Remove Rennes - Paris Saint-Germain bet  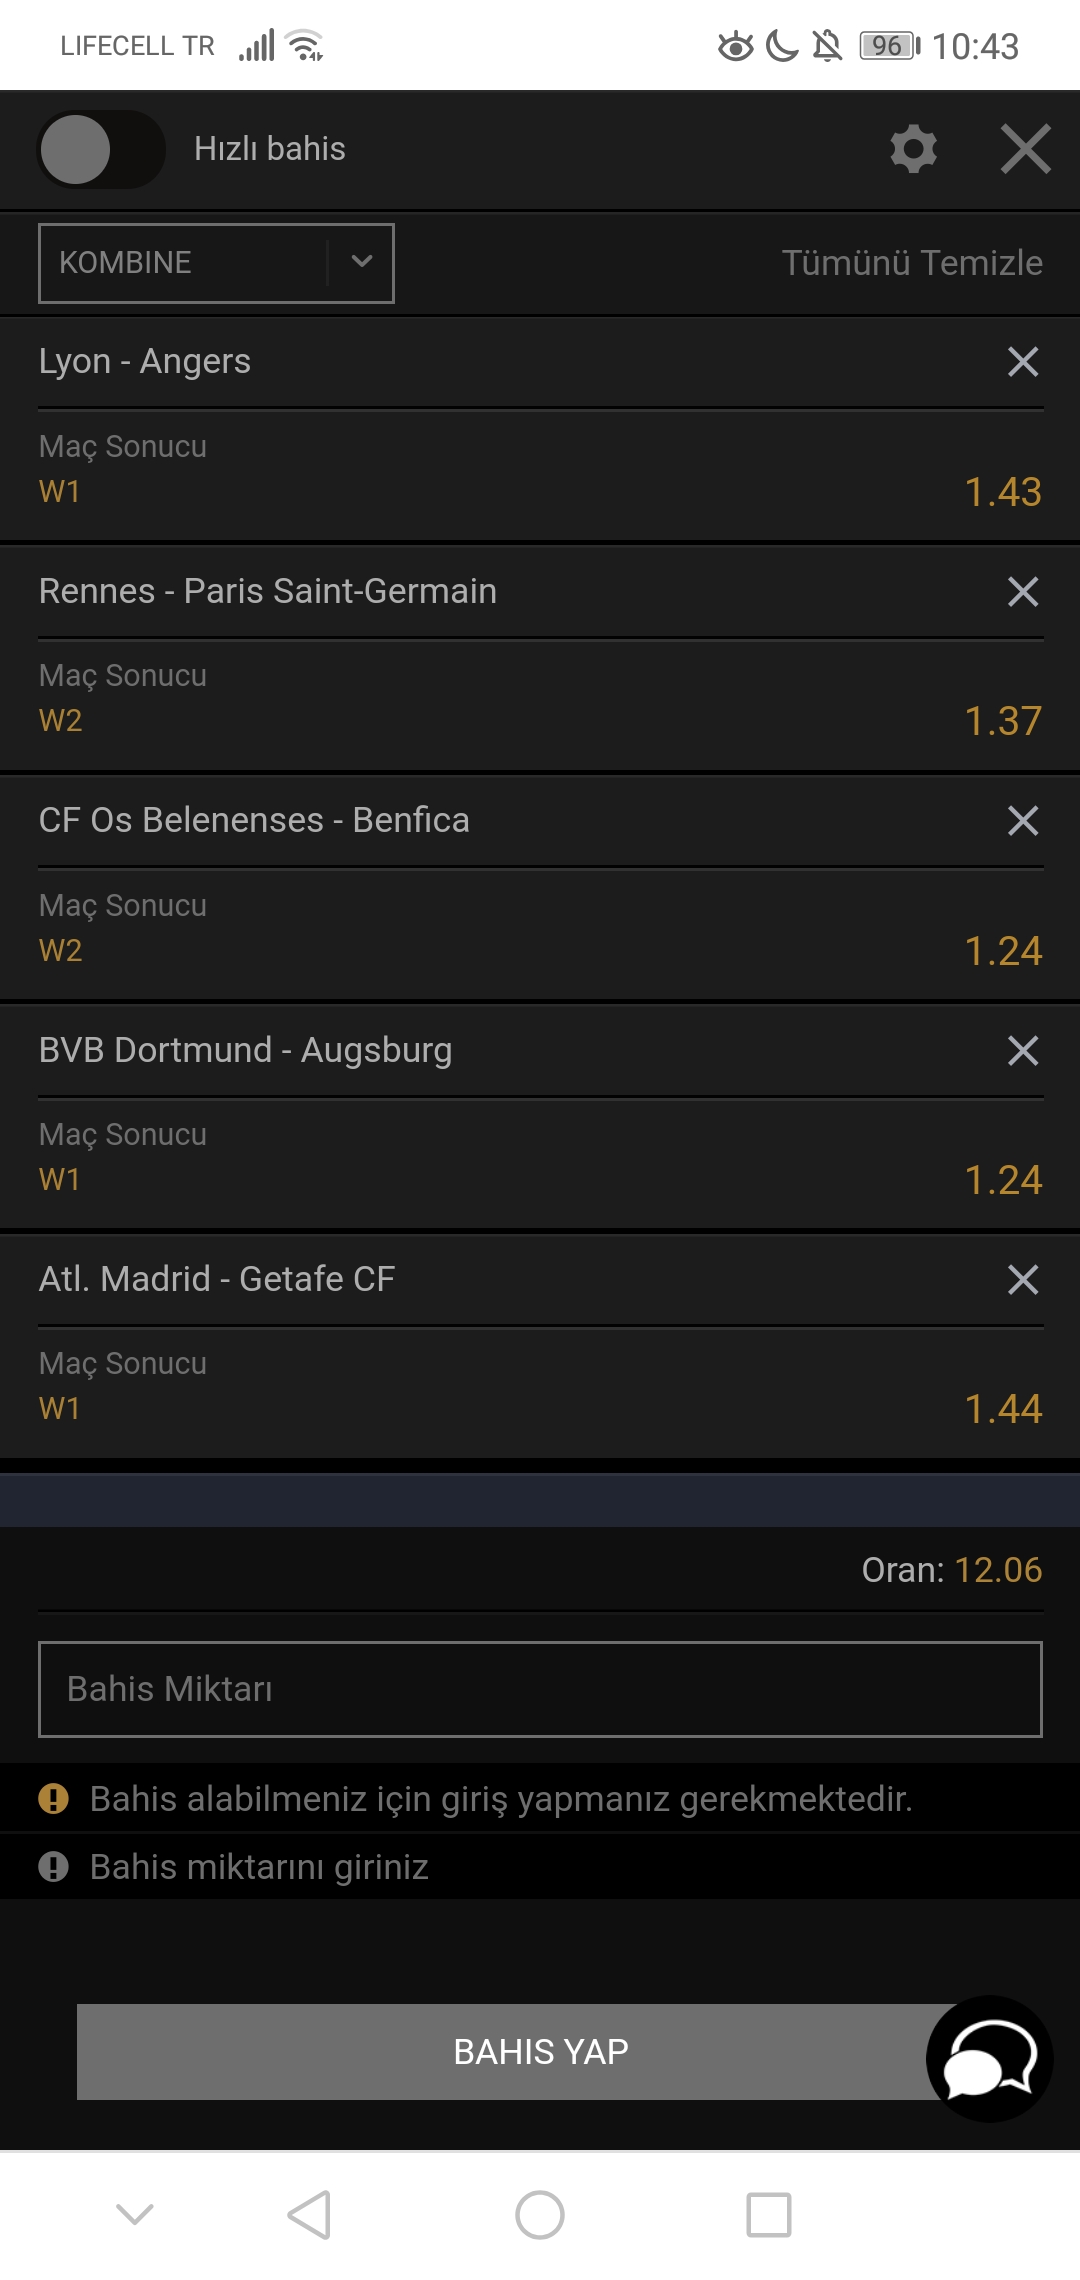tap(1023, 591)
